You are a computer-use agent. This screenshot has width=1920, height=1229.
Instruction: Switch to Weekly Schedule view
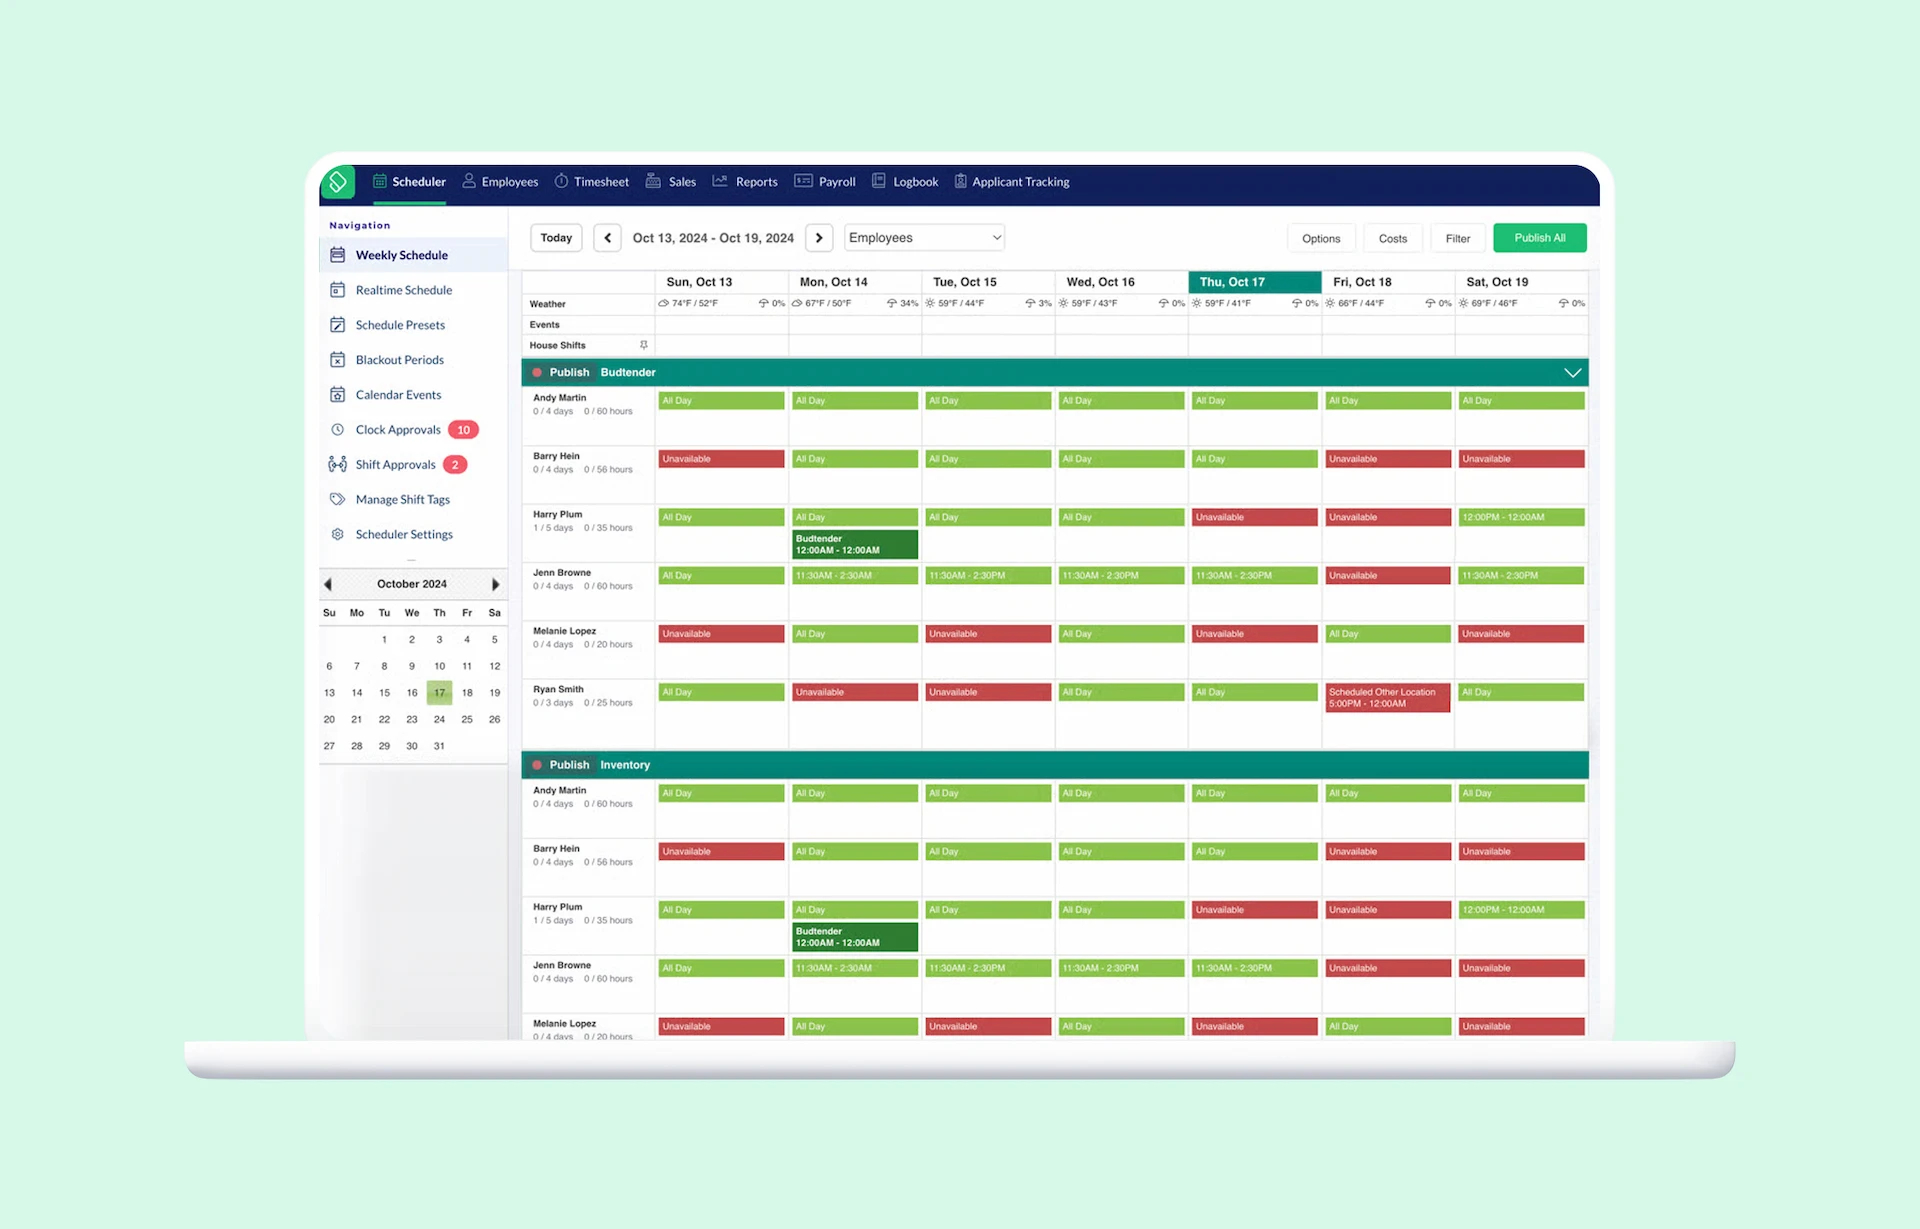coord(401,254)
